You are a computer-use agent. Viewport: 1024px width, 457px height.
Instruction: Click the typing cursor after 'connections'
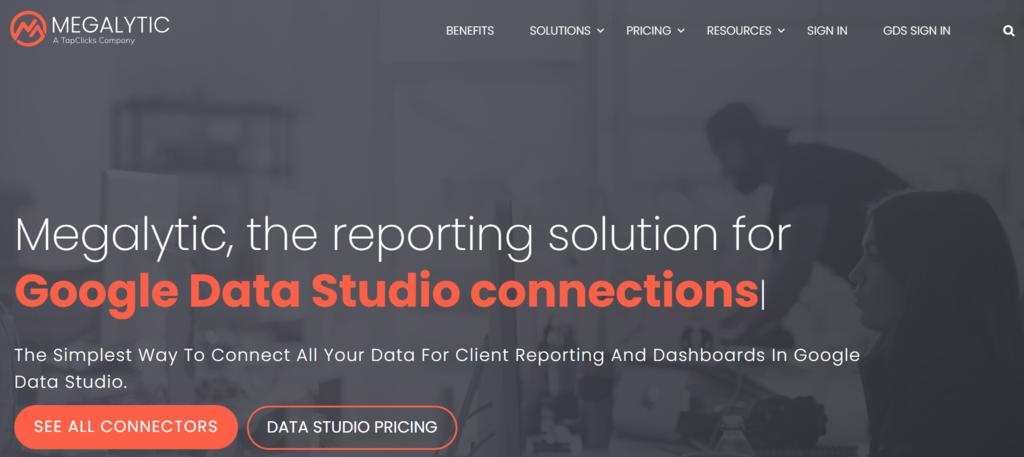[762, 295]
